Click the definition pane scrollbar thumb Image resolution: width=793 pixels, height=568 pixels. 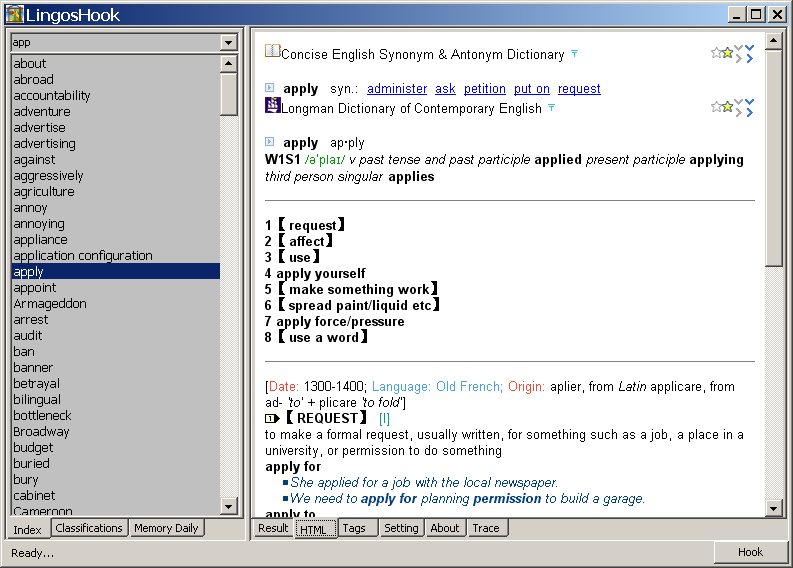click(x=774, y=158)
